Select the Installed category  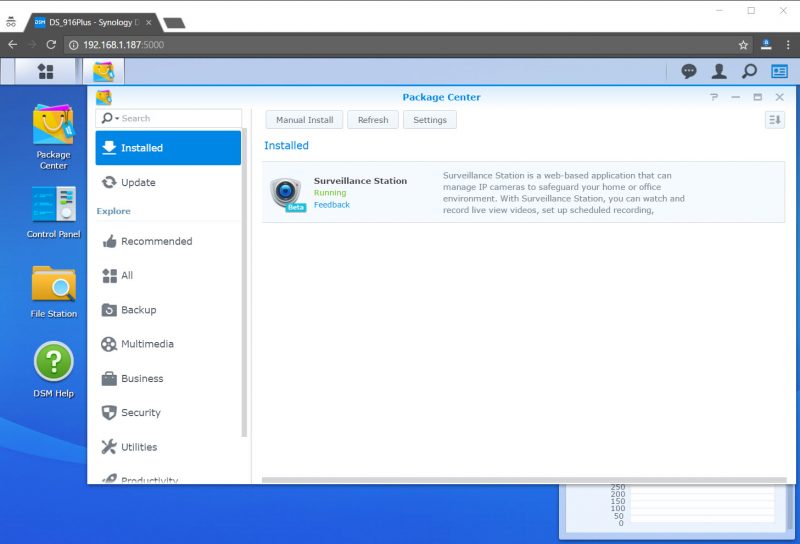[x=168, y=148]
